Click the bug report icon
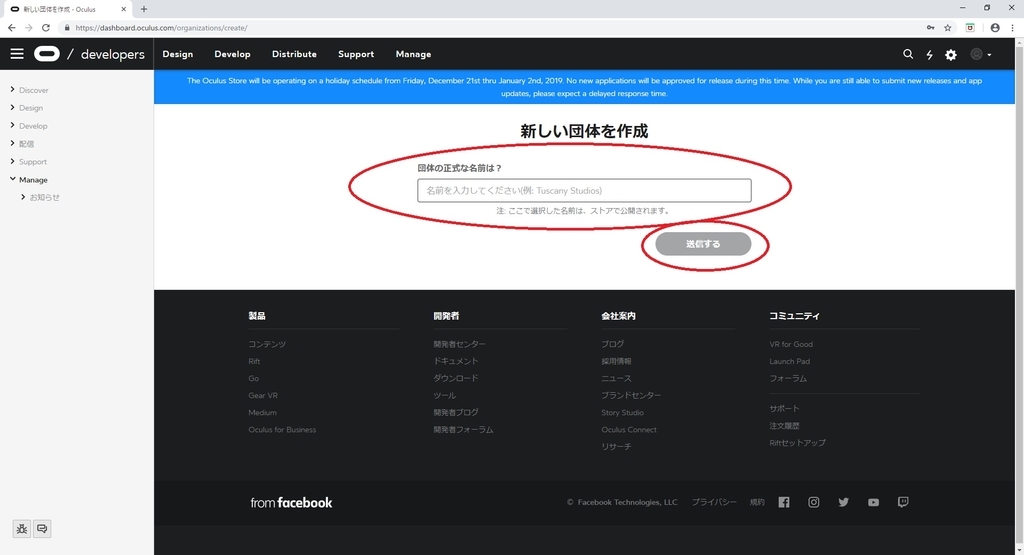The image size is (1024, 555). coord(22,529)
